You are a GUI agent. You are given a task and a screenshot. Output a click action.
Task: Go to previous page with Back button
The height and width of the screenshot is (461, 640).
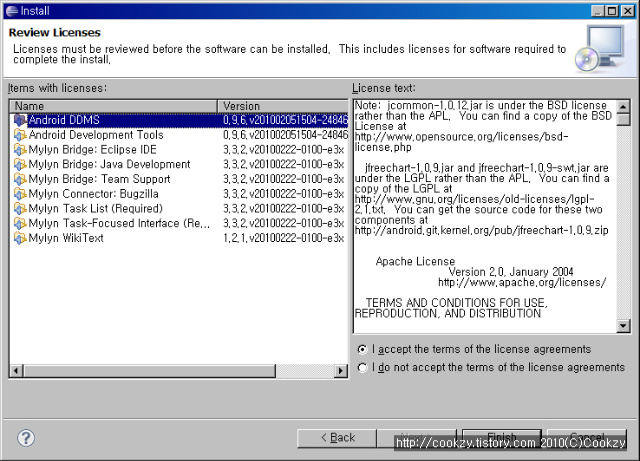pos(337,438)
